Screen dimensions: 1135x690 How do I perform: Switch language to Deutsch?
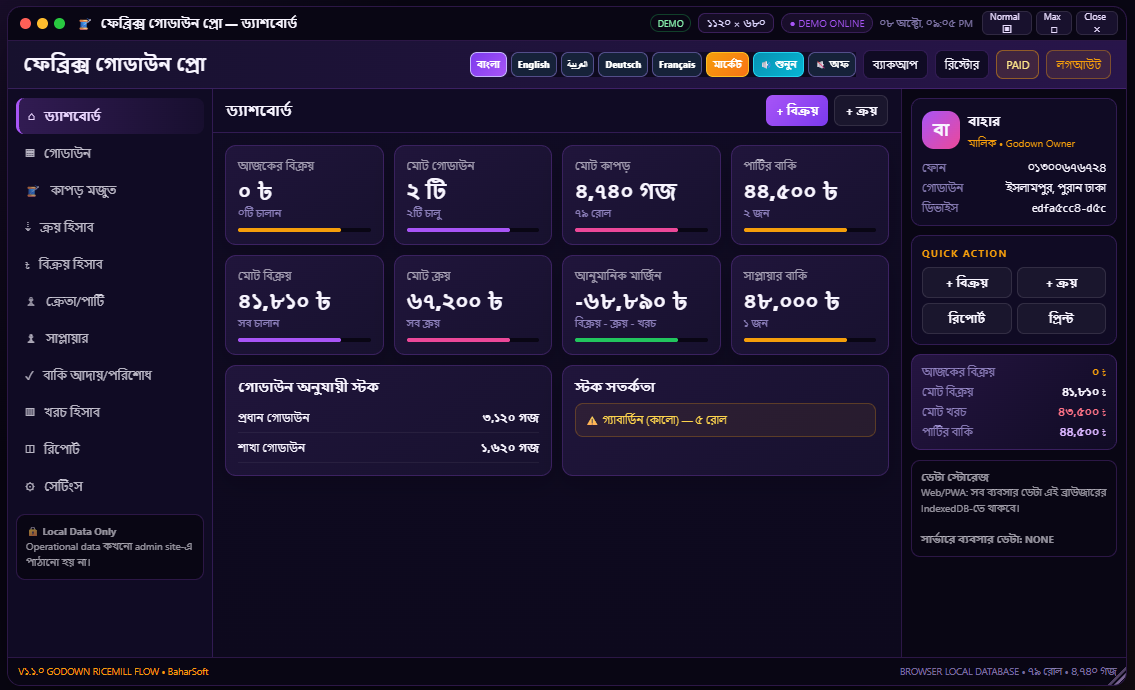(623, 64)
